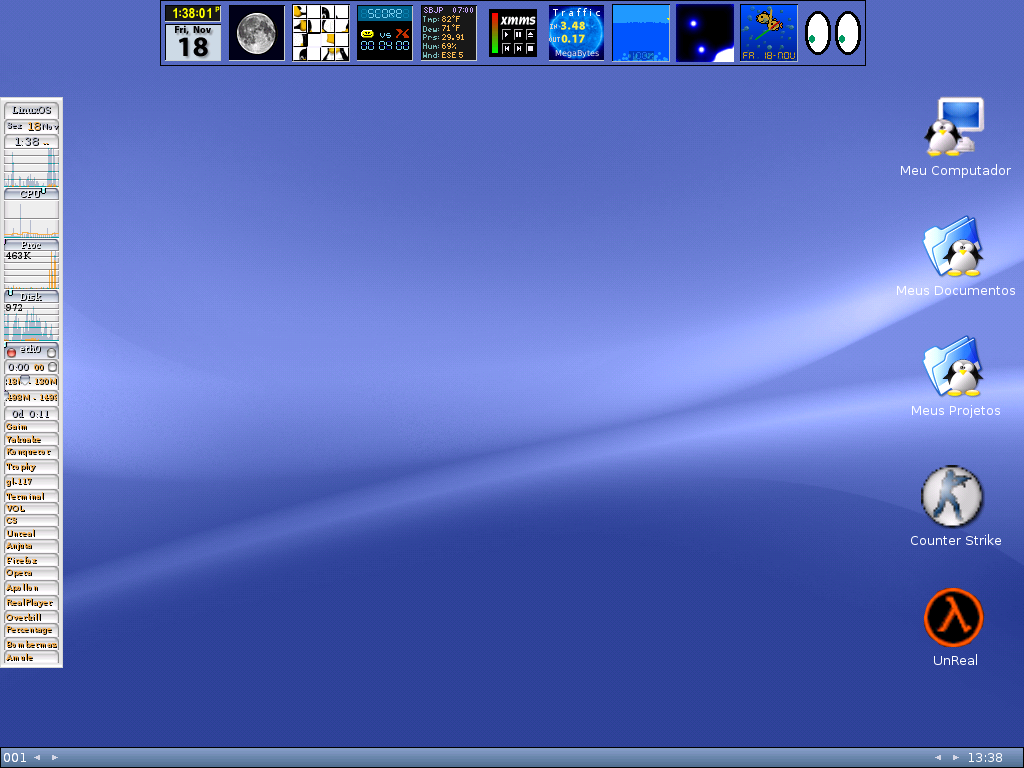Click the xeyes eyeballs dock applet
The image size is (1024, 768).
pos(833,33)
